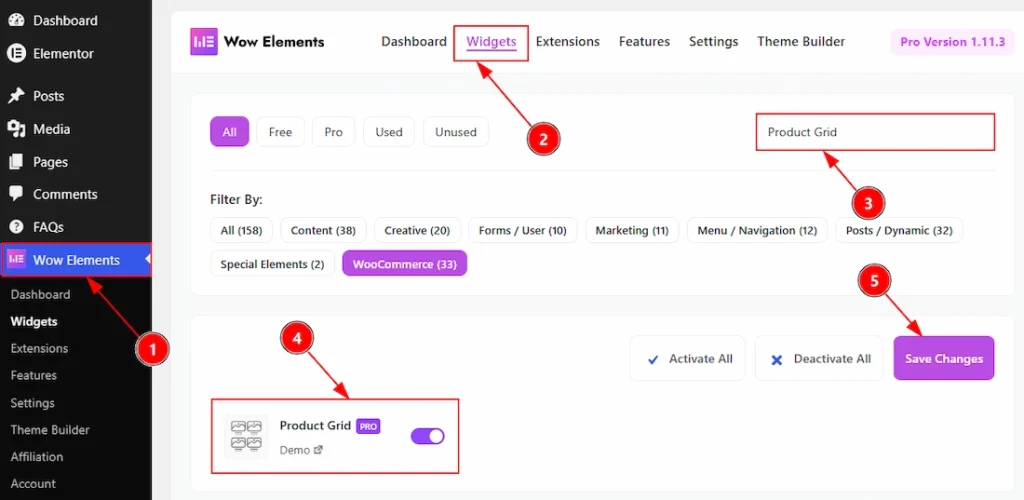Screen dimensions: 1024x500
Task: Click the Pro Version 1.11.3 badge
Action: pyautogui.click(x=952, y=42)
